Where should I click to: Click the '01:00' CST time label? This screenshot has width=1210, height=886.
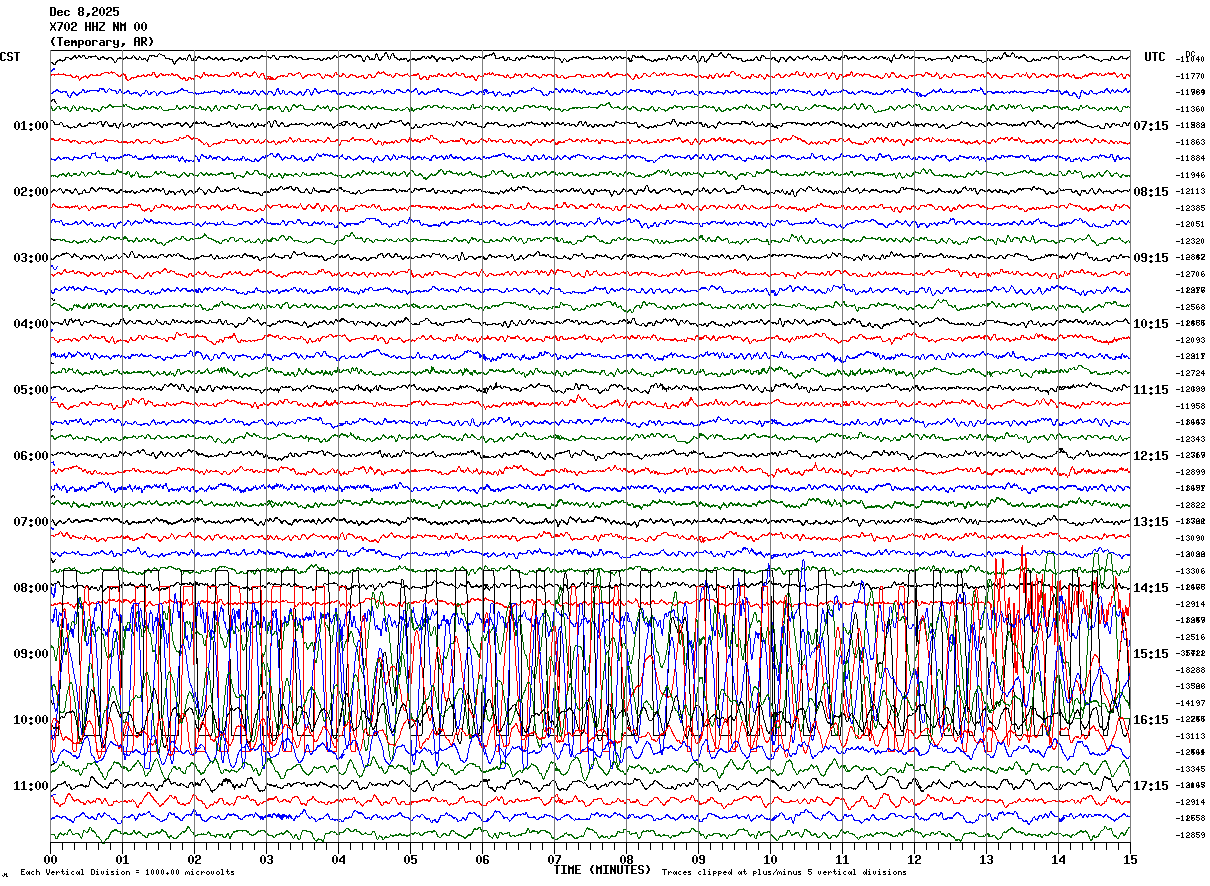tap(30, 126)
